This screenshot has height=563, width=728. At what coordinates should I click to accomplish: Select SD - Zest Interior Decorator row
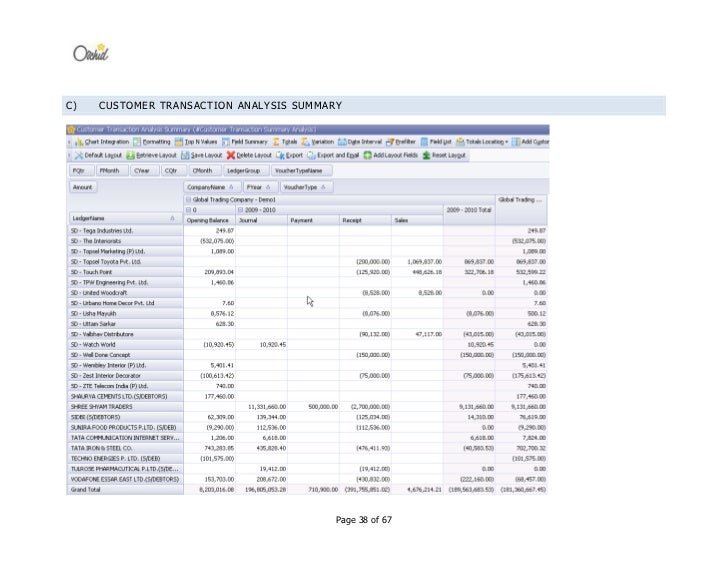pos(125,376)
